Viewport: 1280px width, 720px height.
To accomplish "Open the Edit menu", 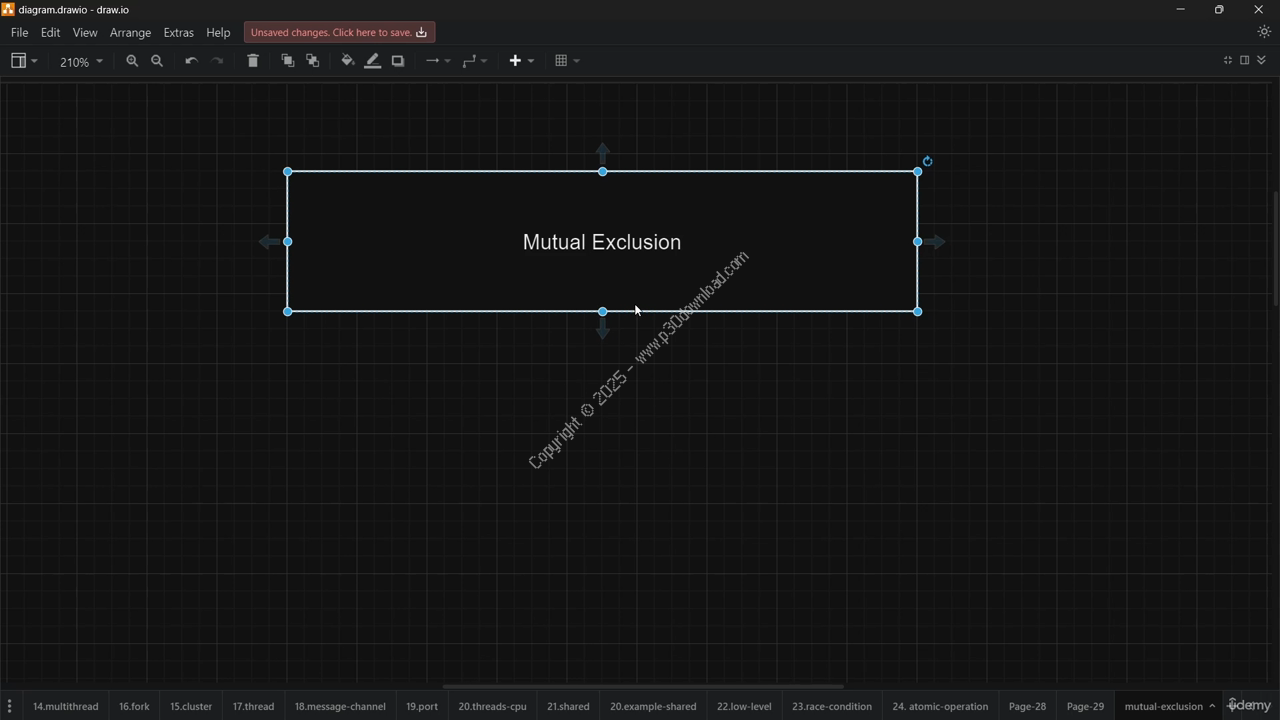I will (50, 33).
